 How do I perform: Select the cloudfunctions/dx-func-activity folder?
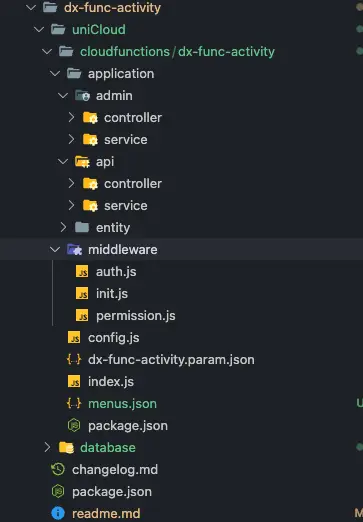pyautogui.click(x=177, y=52)
